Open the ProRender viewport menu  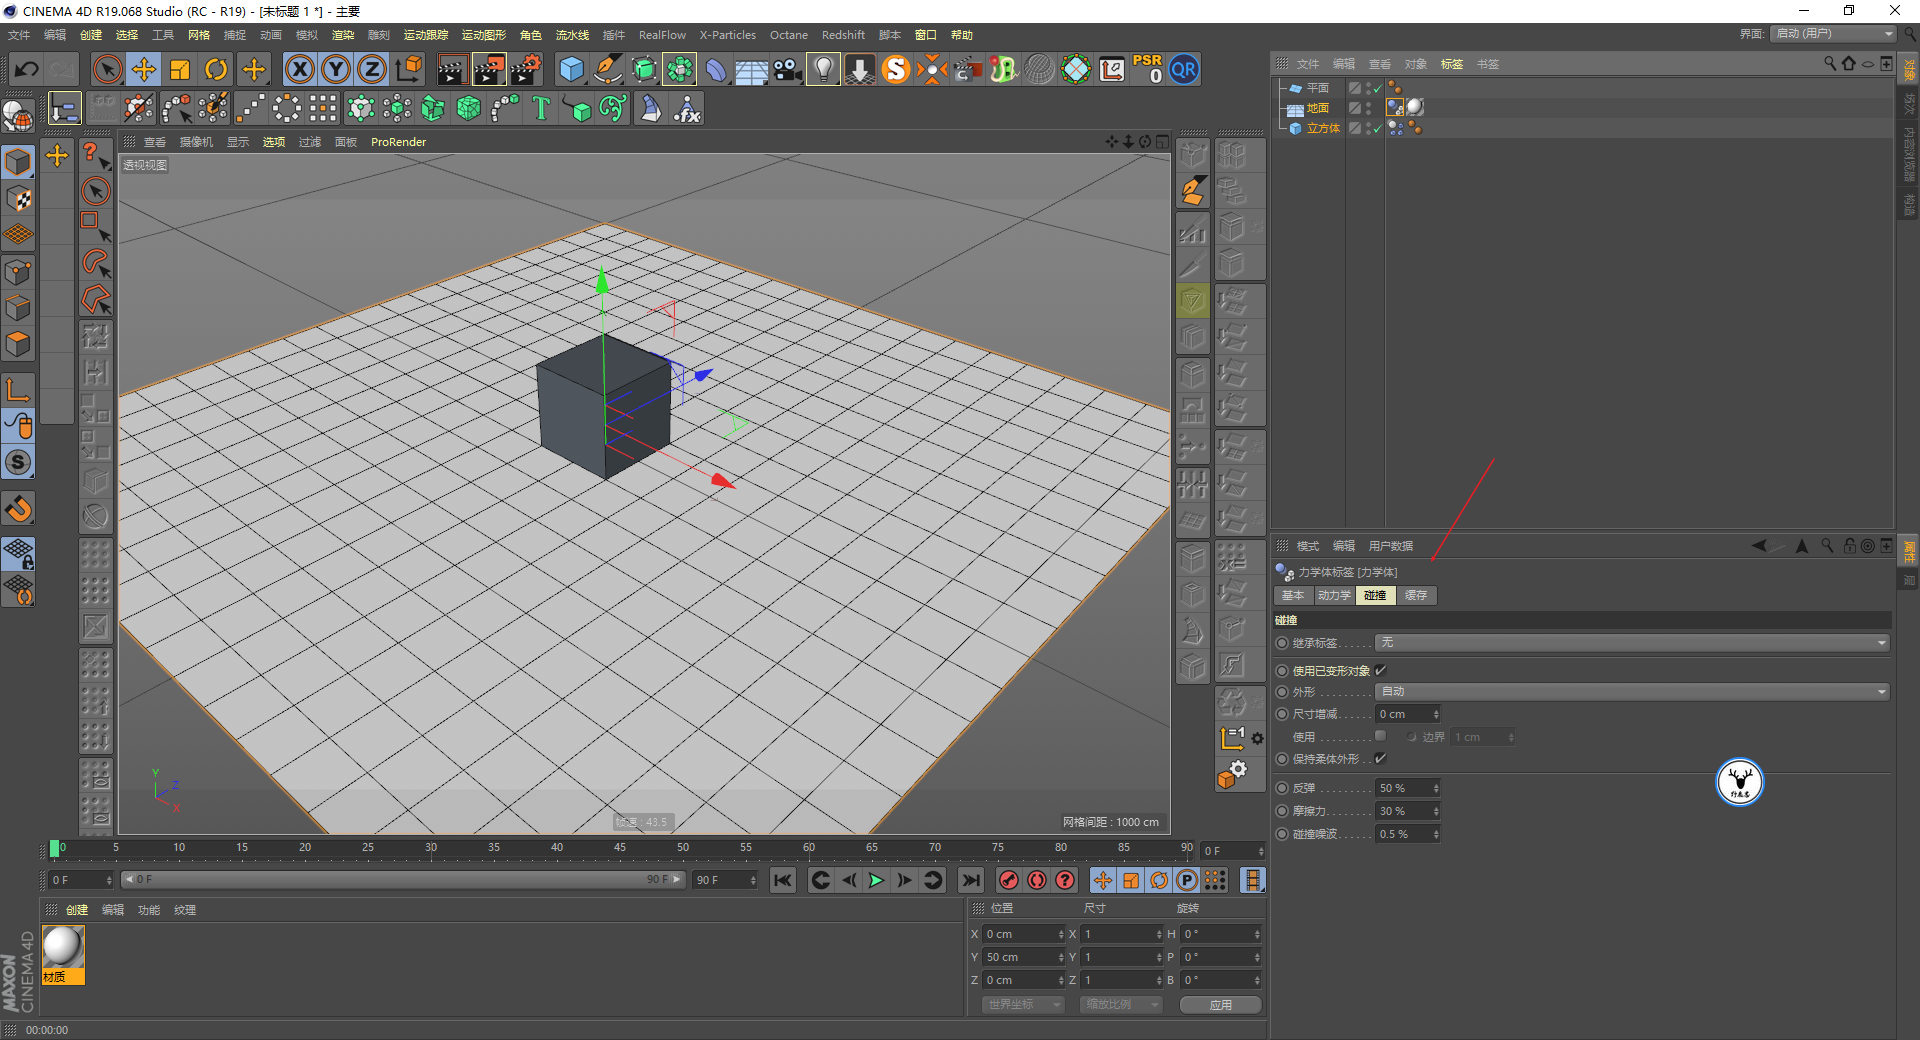398,142
